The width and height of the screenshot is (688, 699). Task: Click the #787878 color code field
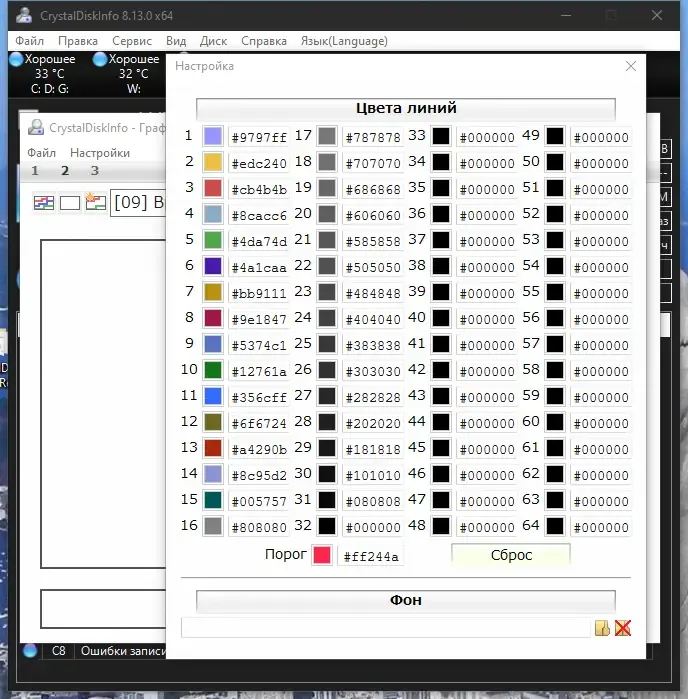point(373,137)
